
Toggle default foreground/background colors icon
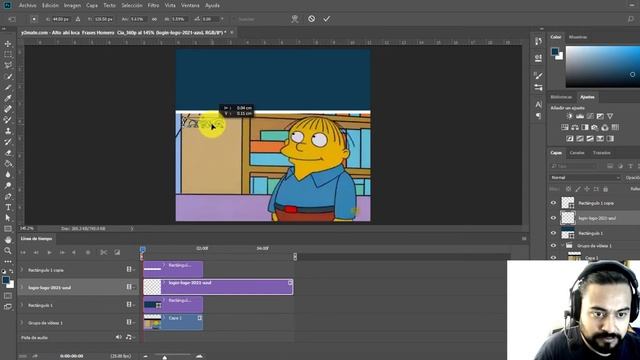[4, 271]
